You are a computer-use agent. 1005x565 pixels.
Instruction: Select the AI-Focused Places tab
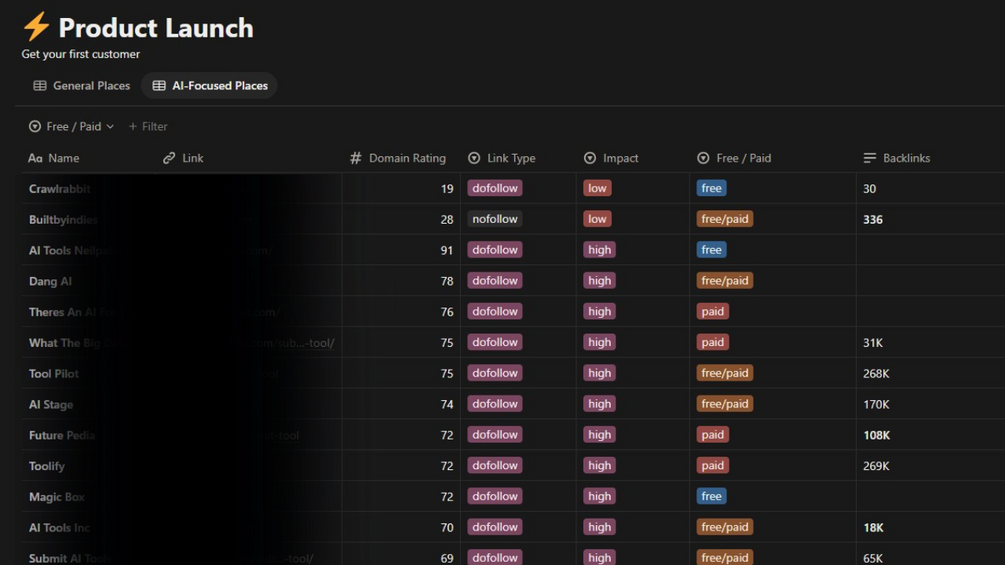(210, 85)
